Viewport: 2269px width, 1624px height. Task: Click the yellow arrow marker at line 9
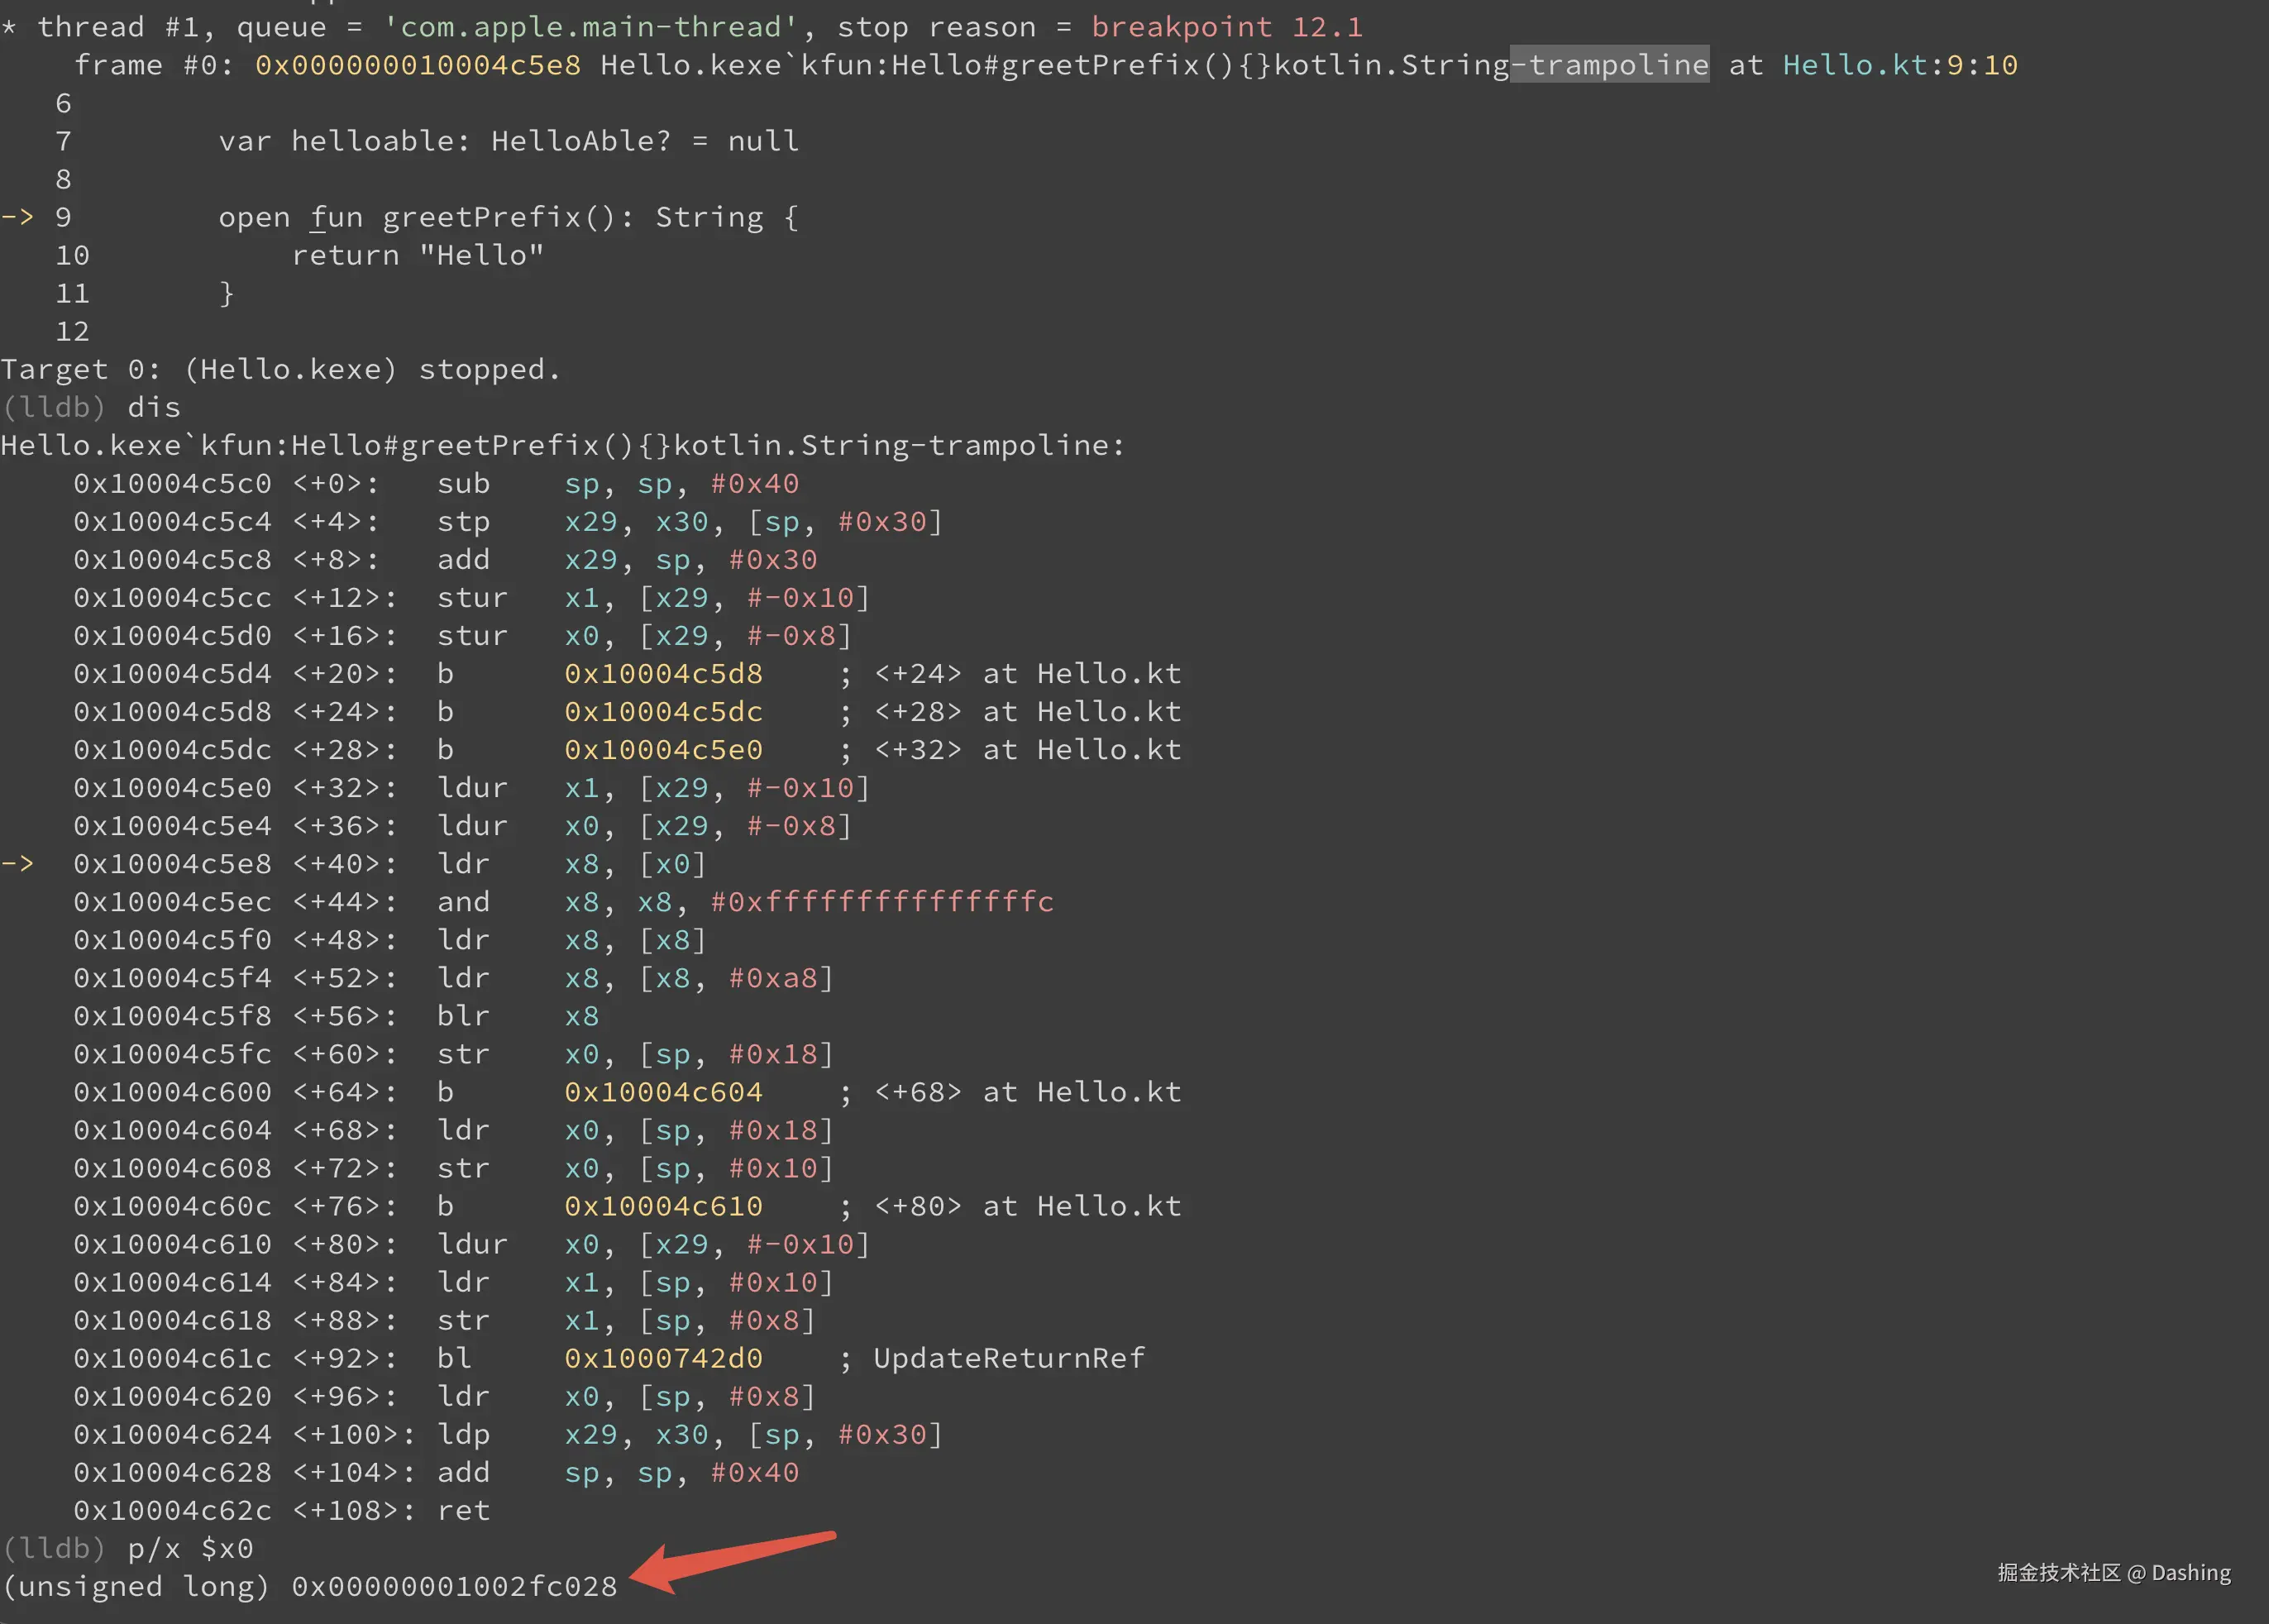coord(17,217)
